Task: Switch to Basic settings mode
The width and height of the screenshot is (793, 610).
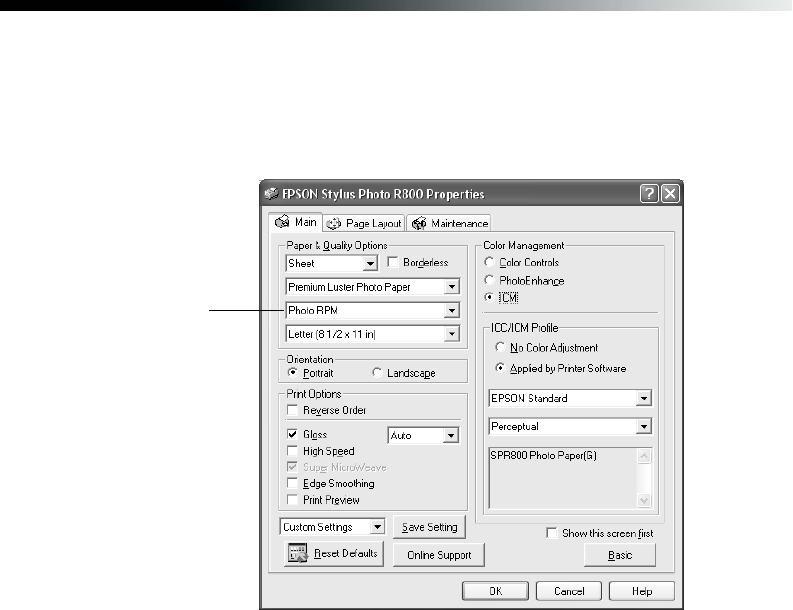Action: click(x=620, y=555)
